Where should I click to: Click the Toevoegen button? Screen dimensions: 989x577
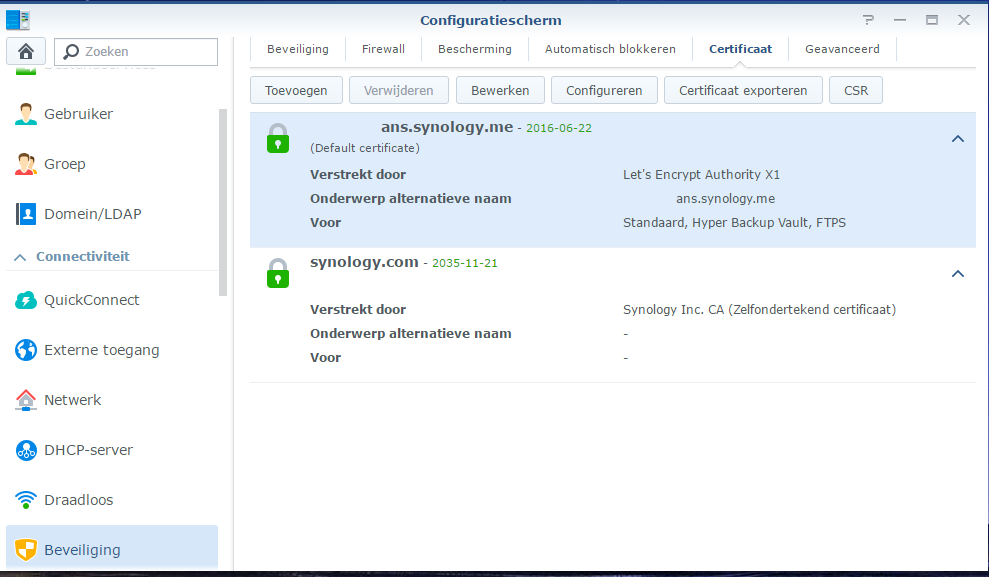coord(296,90)
